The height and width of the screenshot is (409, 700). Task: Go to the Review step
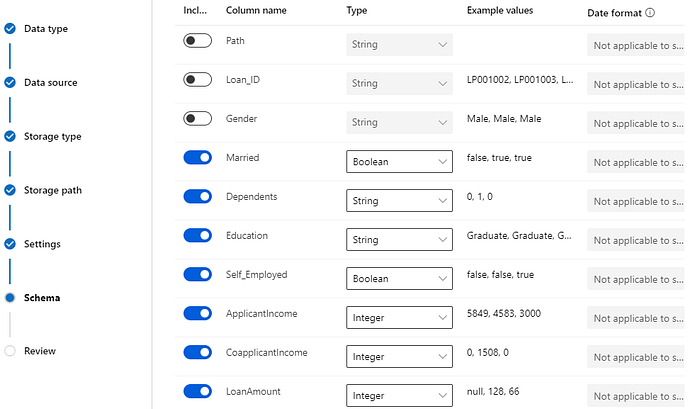tap(40, 351)
